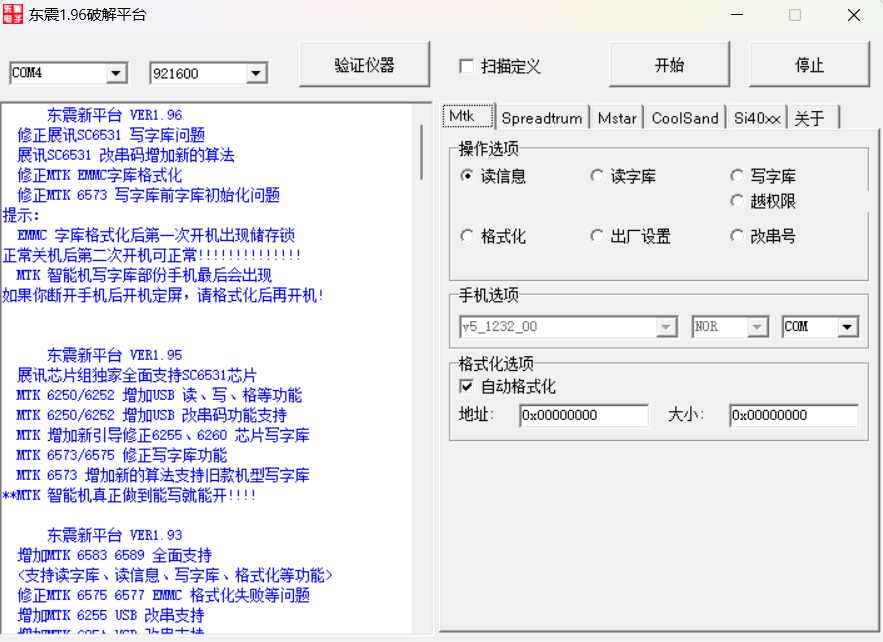Click log line 修正MTK 6573 写字库前字库初始化问题
Image resolution: width=883 pixels, height=642 pixels.
click(149, 195)
